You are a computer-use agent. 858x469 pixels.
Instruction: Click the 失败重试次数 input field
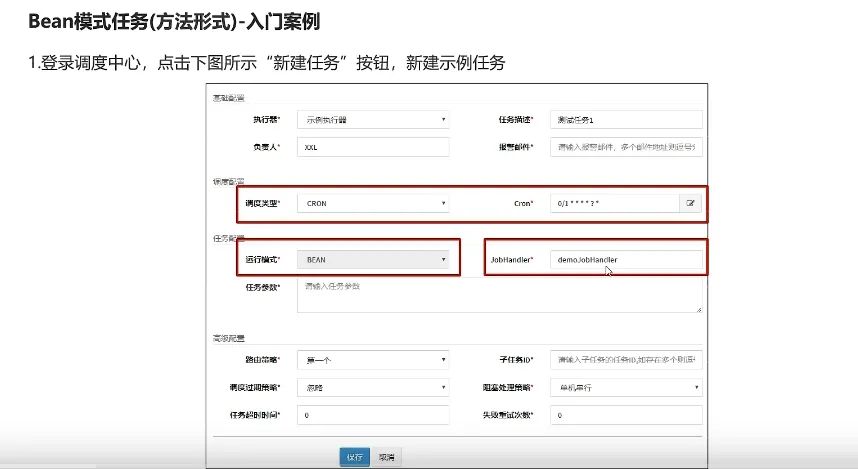[x=625, y=414]
